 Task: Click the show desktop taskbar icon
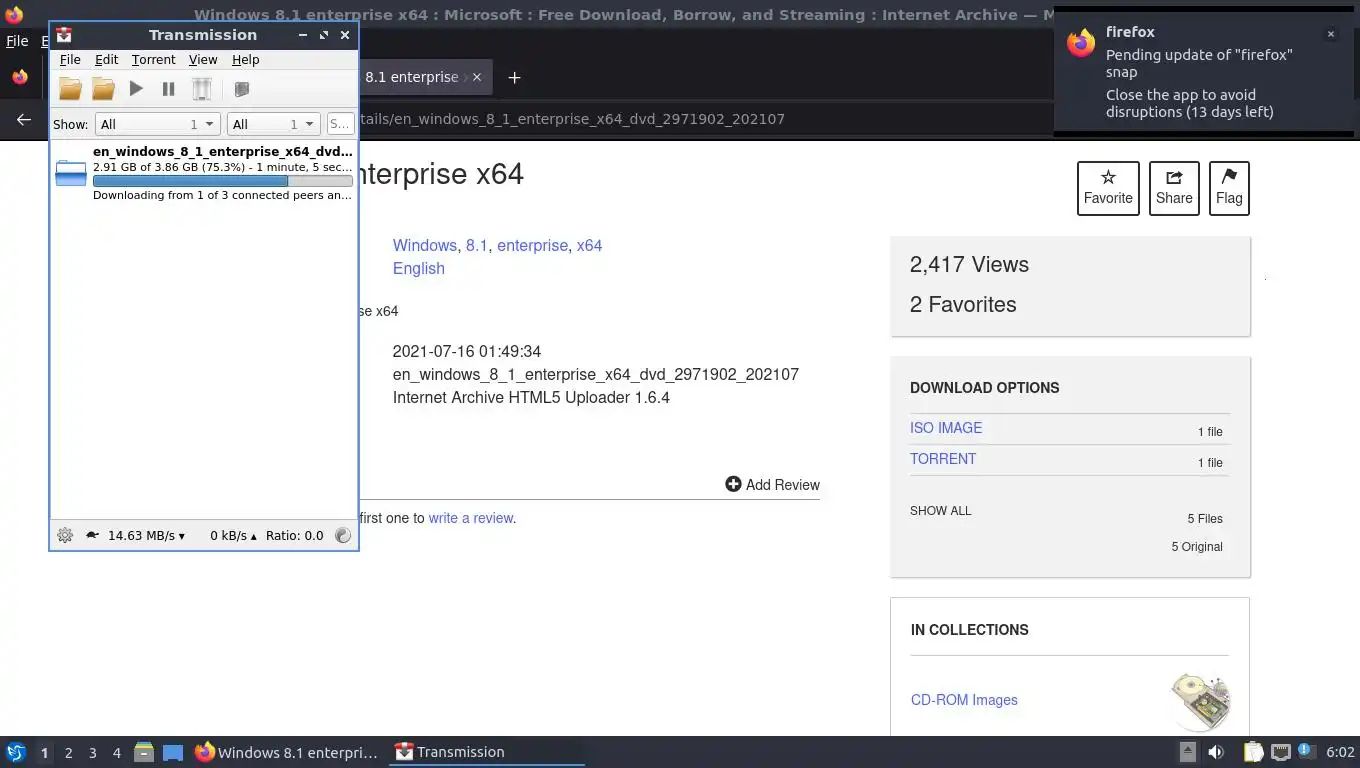coord(173,752)
